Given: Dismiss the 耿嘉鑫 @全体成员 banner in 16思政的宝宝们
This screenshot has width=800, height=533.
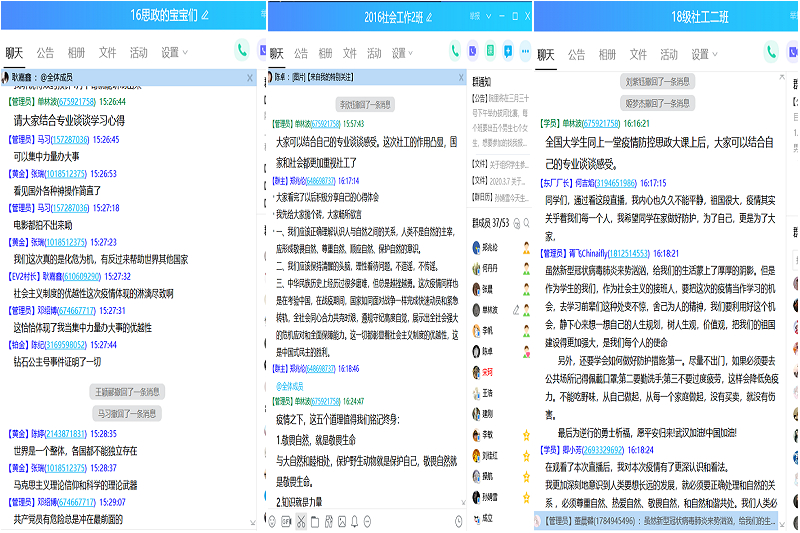Looking at the screenshot, I should [250, 78].
